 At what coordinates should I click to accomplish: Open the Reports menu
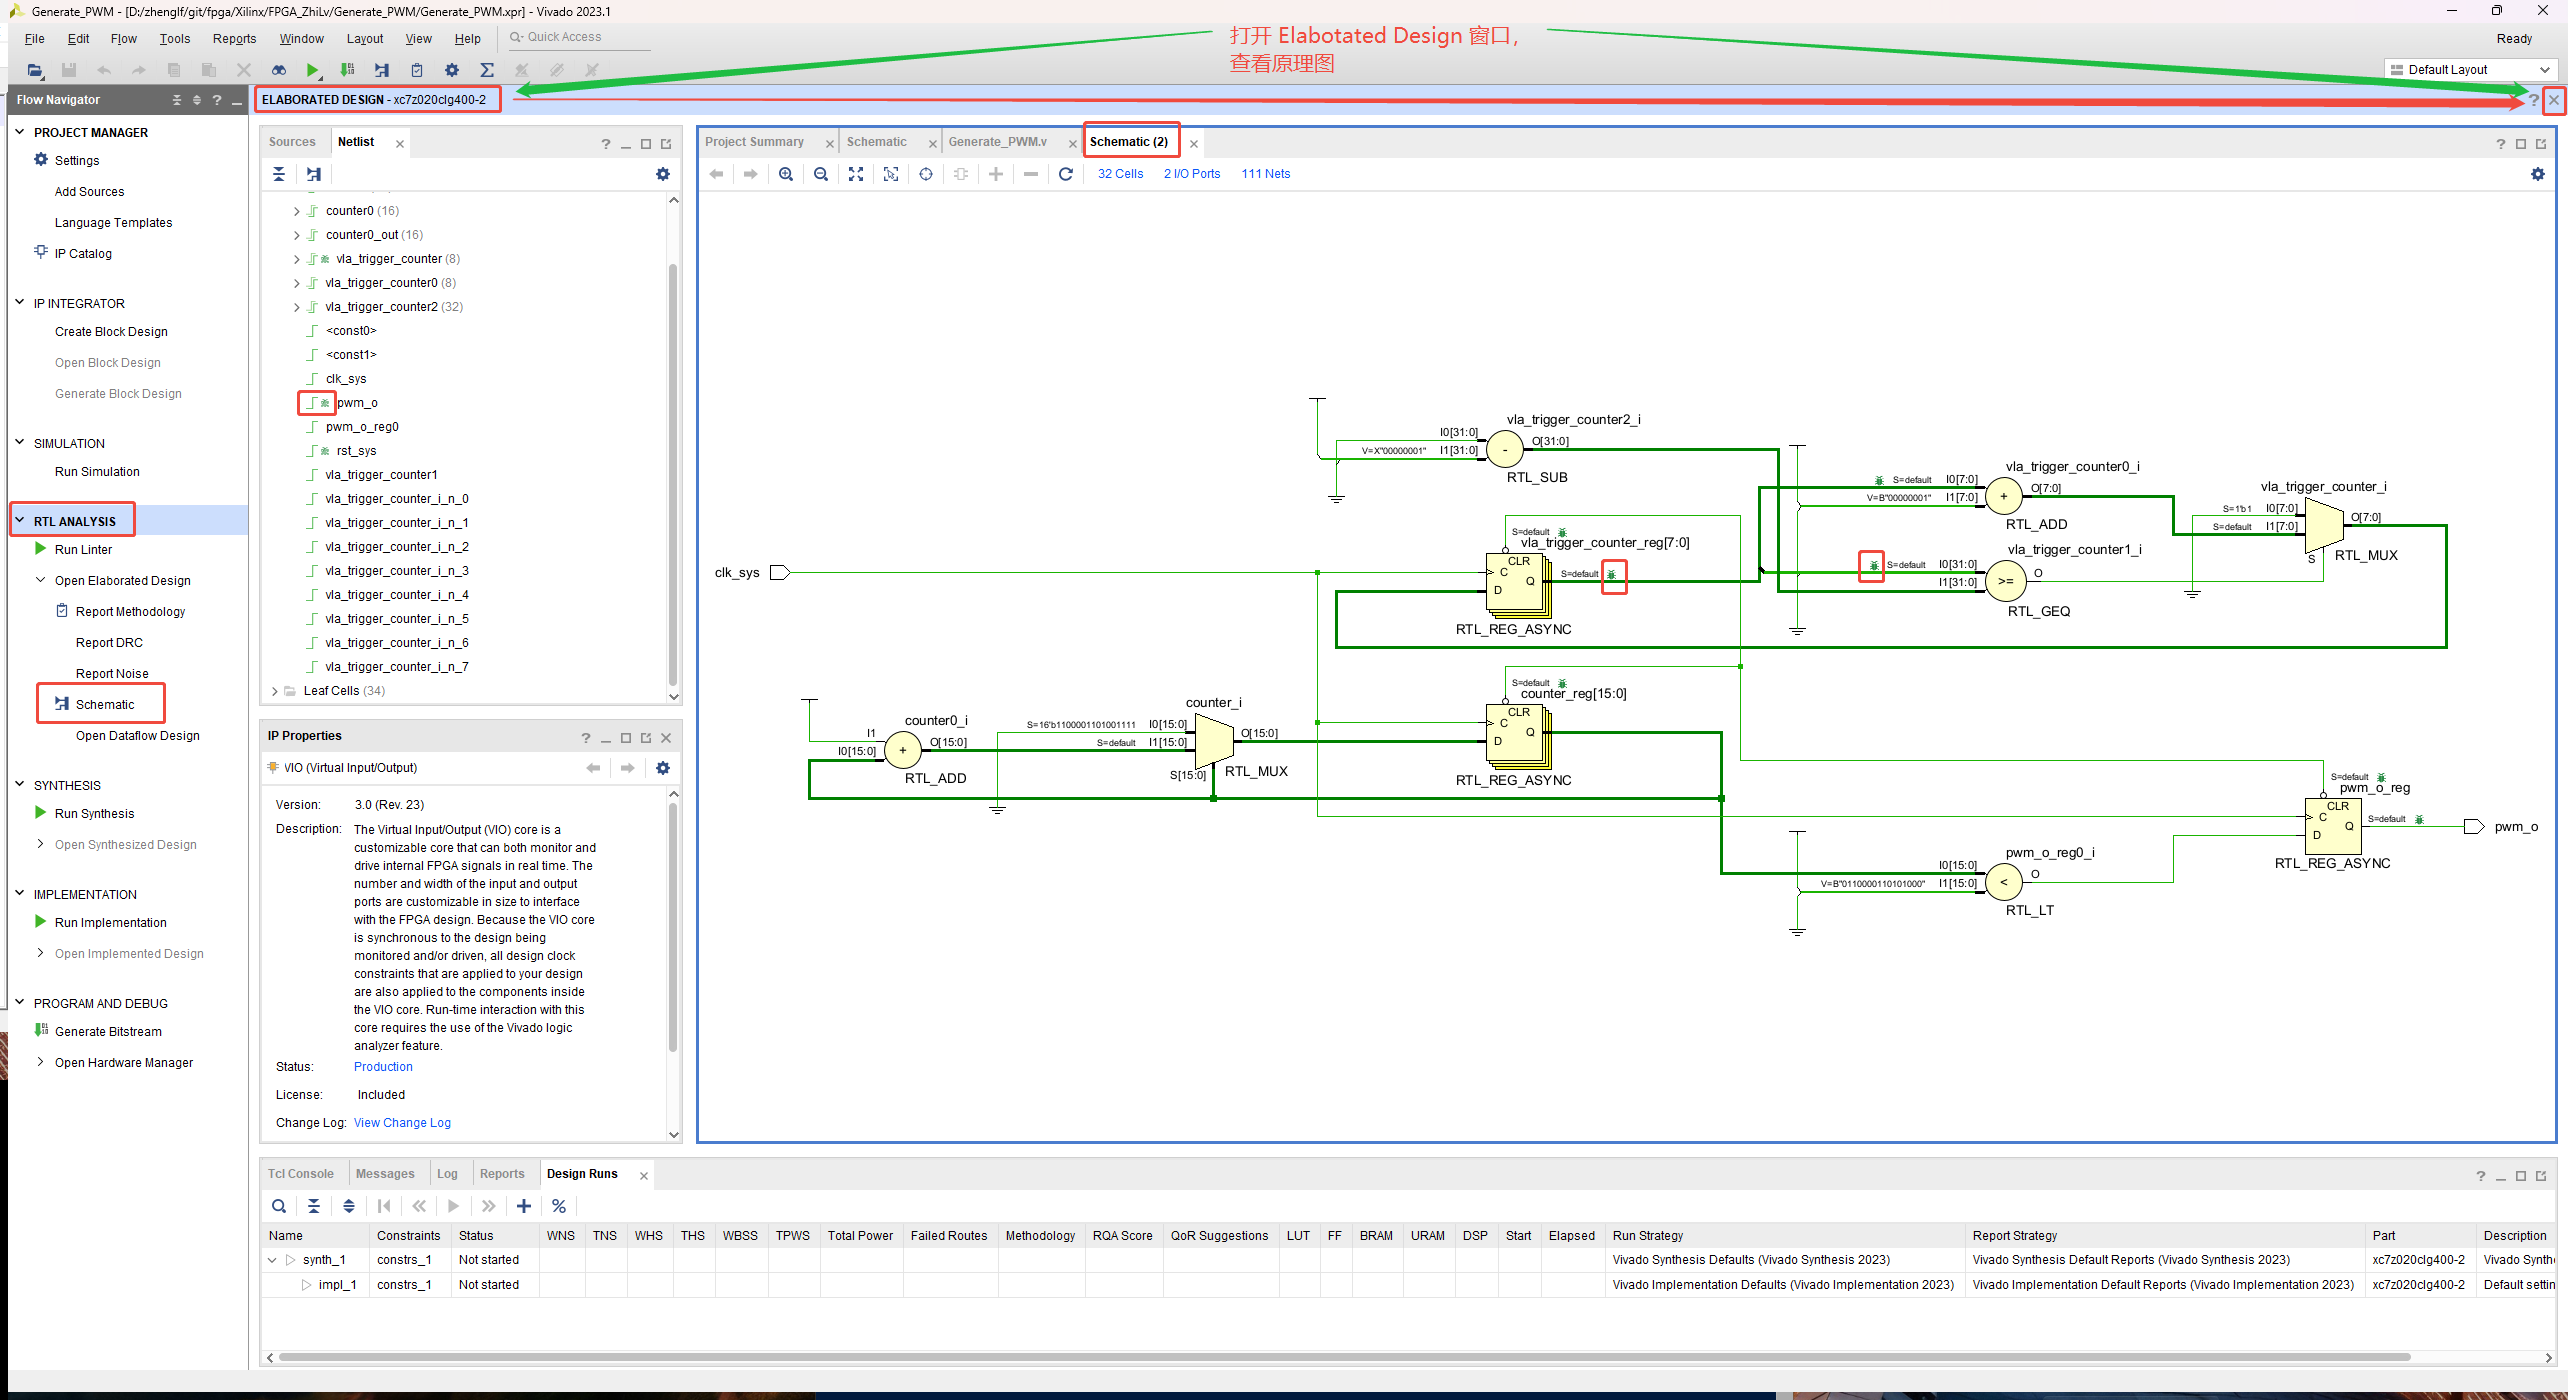coord(234,39)
